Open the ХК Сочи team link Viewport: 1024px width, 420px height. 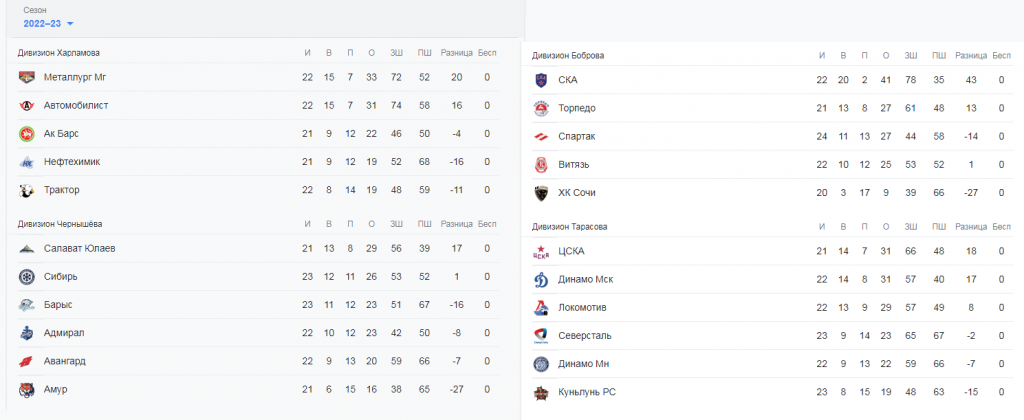577,193
